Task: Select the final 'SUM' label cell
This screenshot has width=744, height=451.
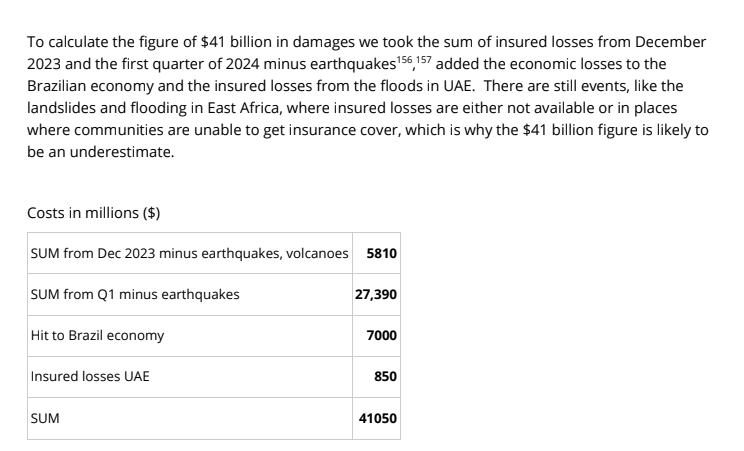Action: pyautogui.click(x=45, y=419)
